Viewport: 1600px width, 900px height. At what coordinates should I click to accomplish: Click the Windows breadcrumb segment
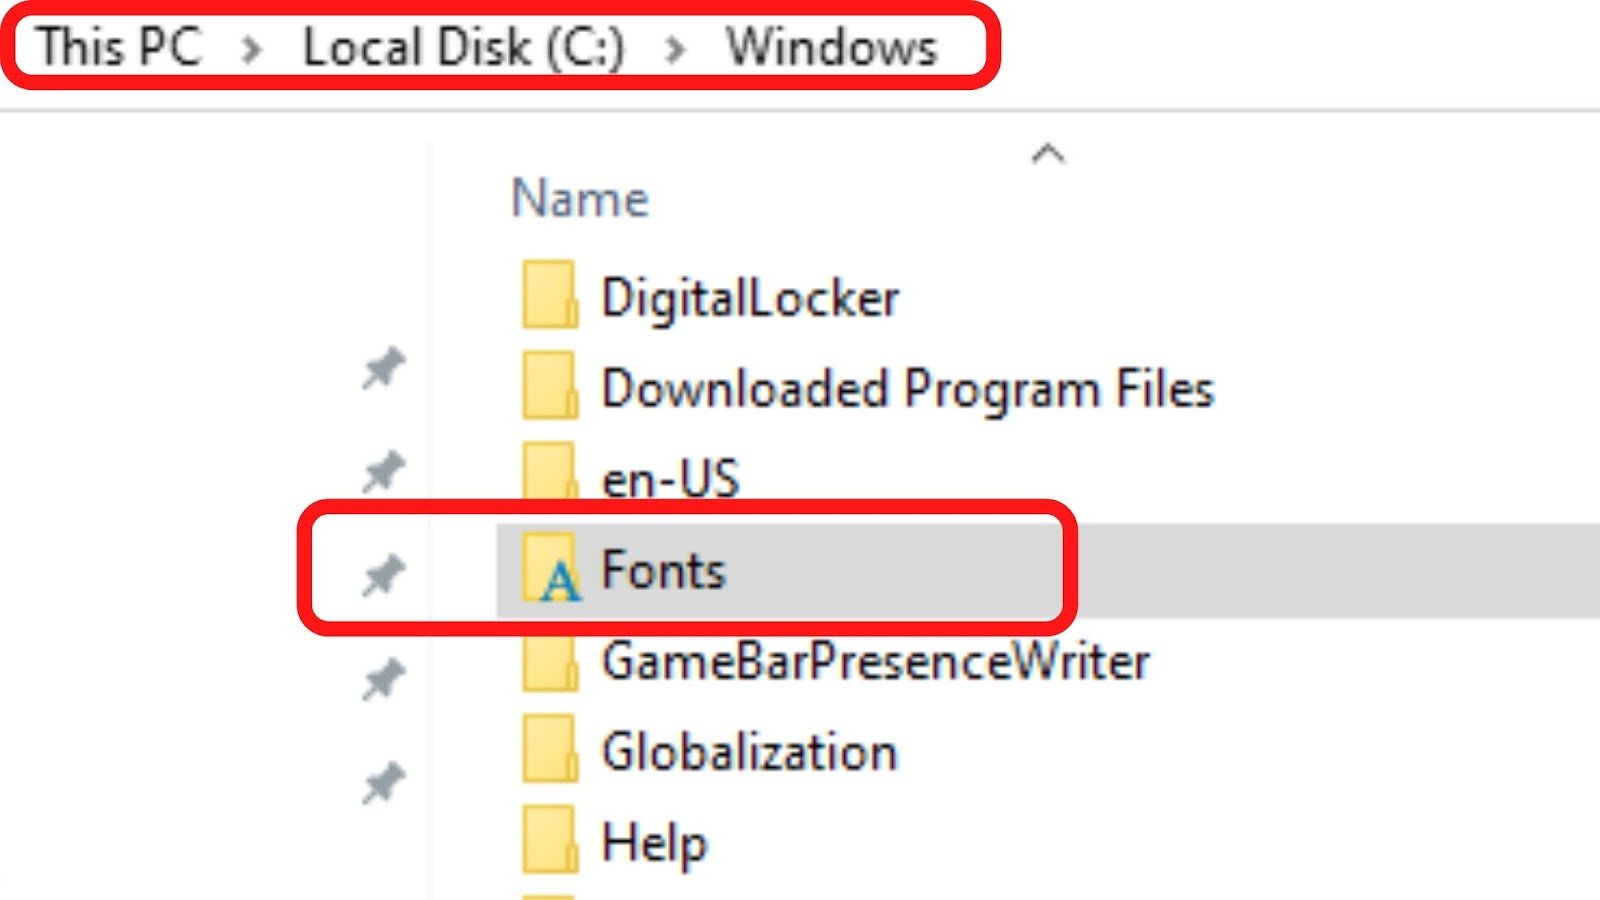tap(832, 47)
